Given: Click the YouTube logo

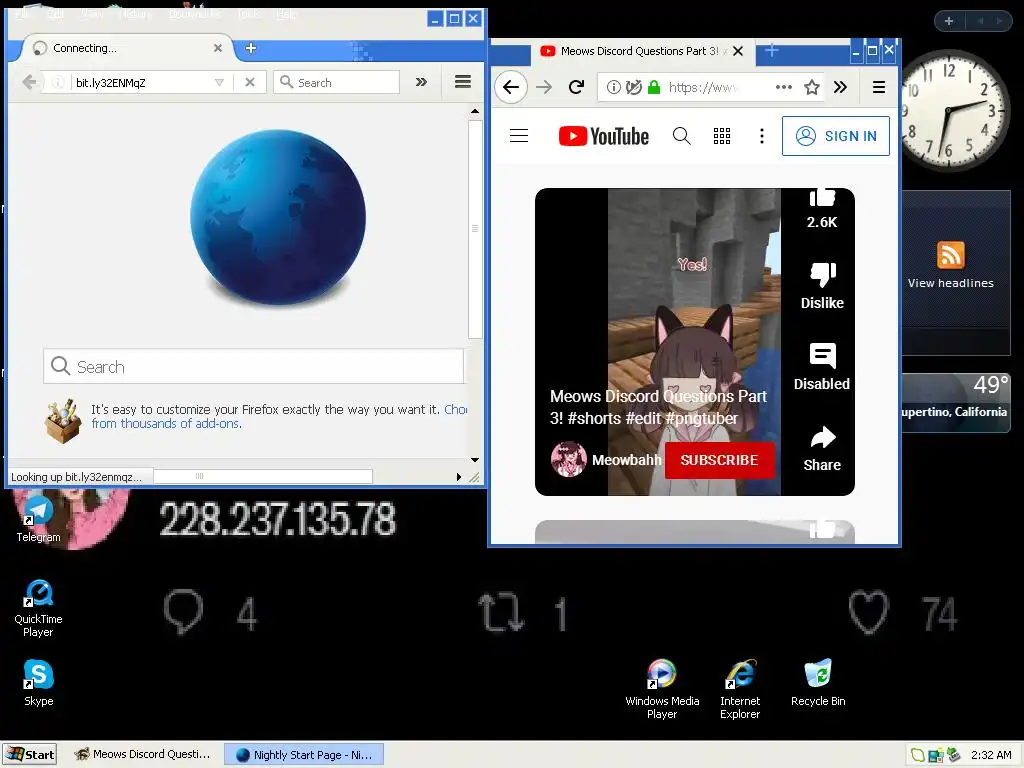Looking at the screenshot, I should coord(604,136).
